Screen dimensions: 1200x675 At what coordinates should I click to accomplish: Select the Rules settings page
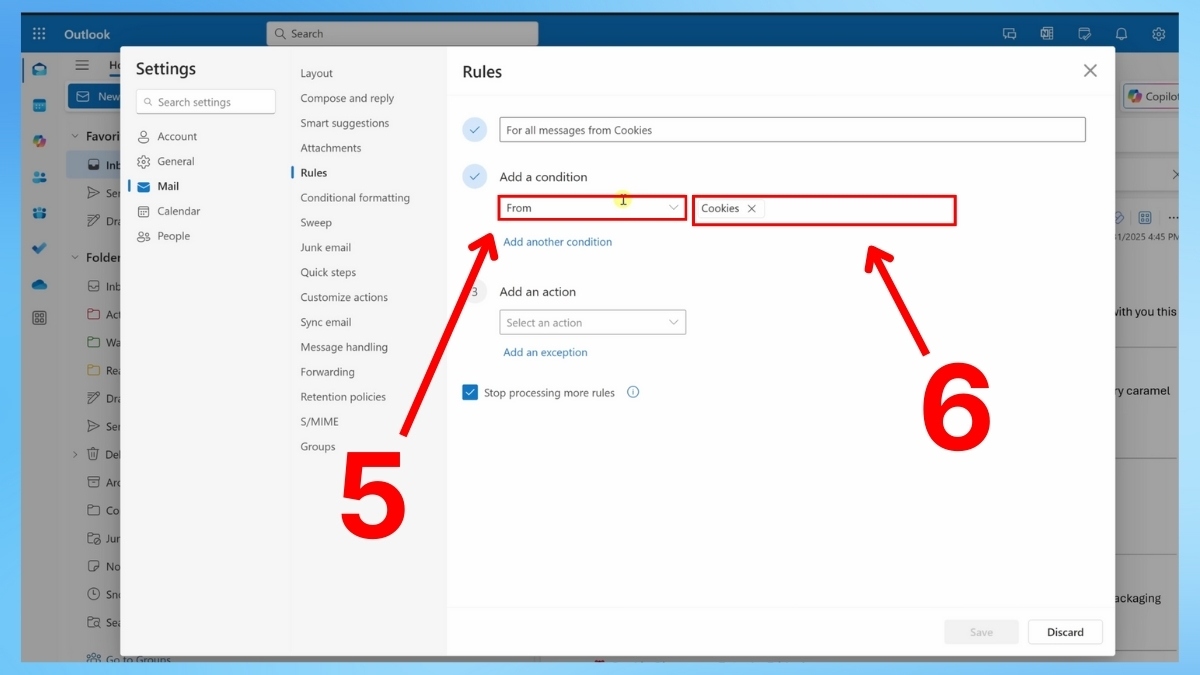[313, 173]
